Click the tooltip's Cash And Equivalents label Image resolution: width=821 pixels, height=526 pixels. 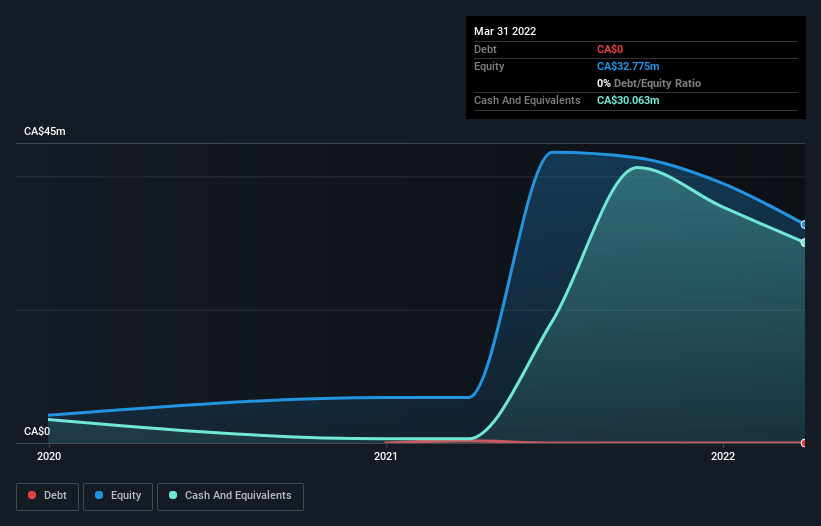click(527, 100)
